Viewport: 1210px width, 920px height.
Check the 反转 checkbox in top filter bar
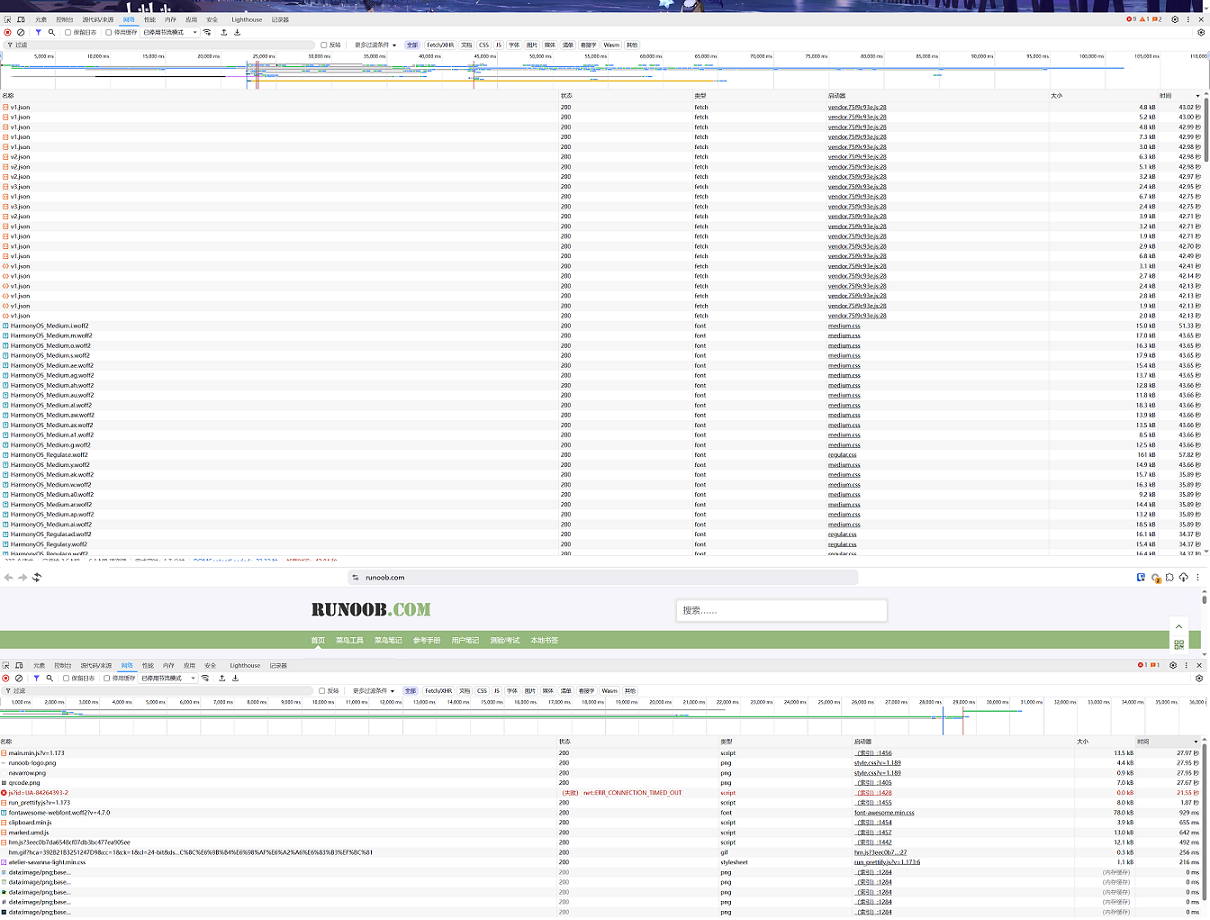[324, 45]
